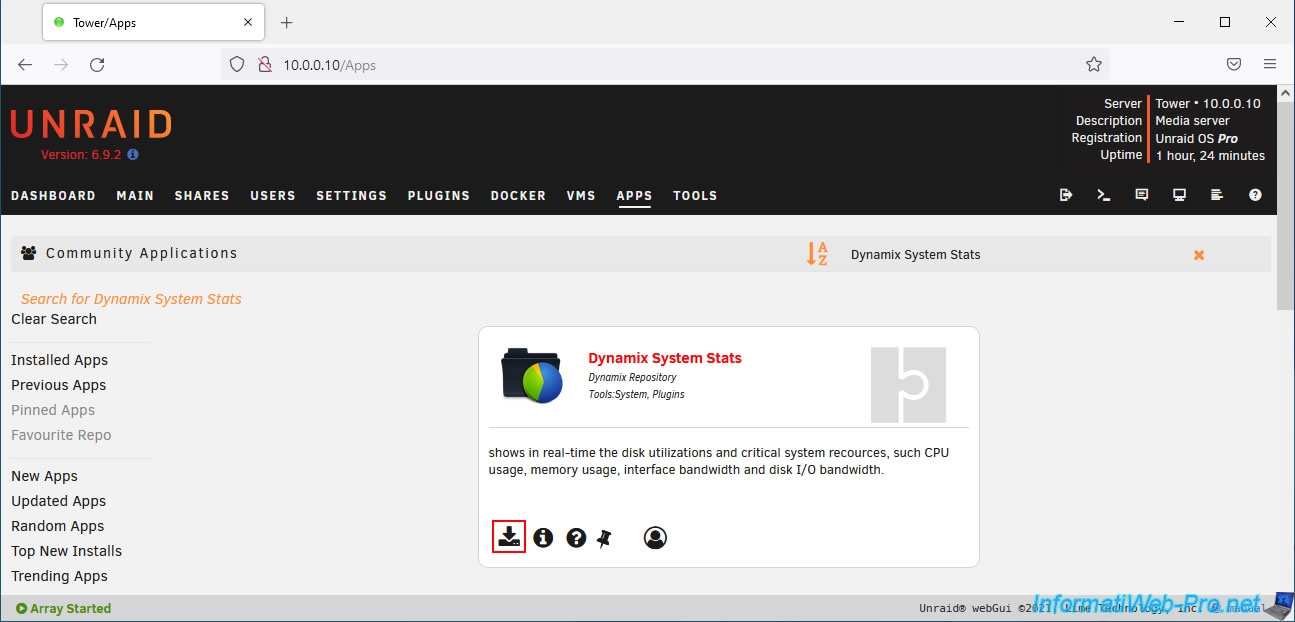Open the help question mark in header

(x=1255, y=195)
